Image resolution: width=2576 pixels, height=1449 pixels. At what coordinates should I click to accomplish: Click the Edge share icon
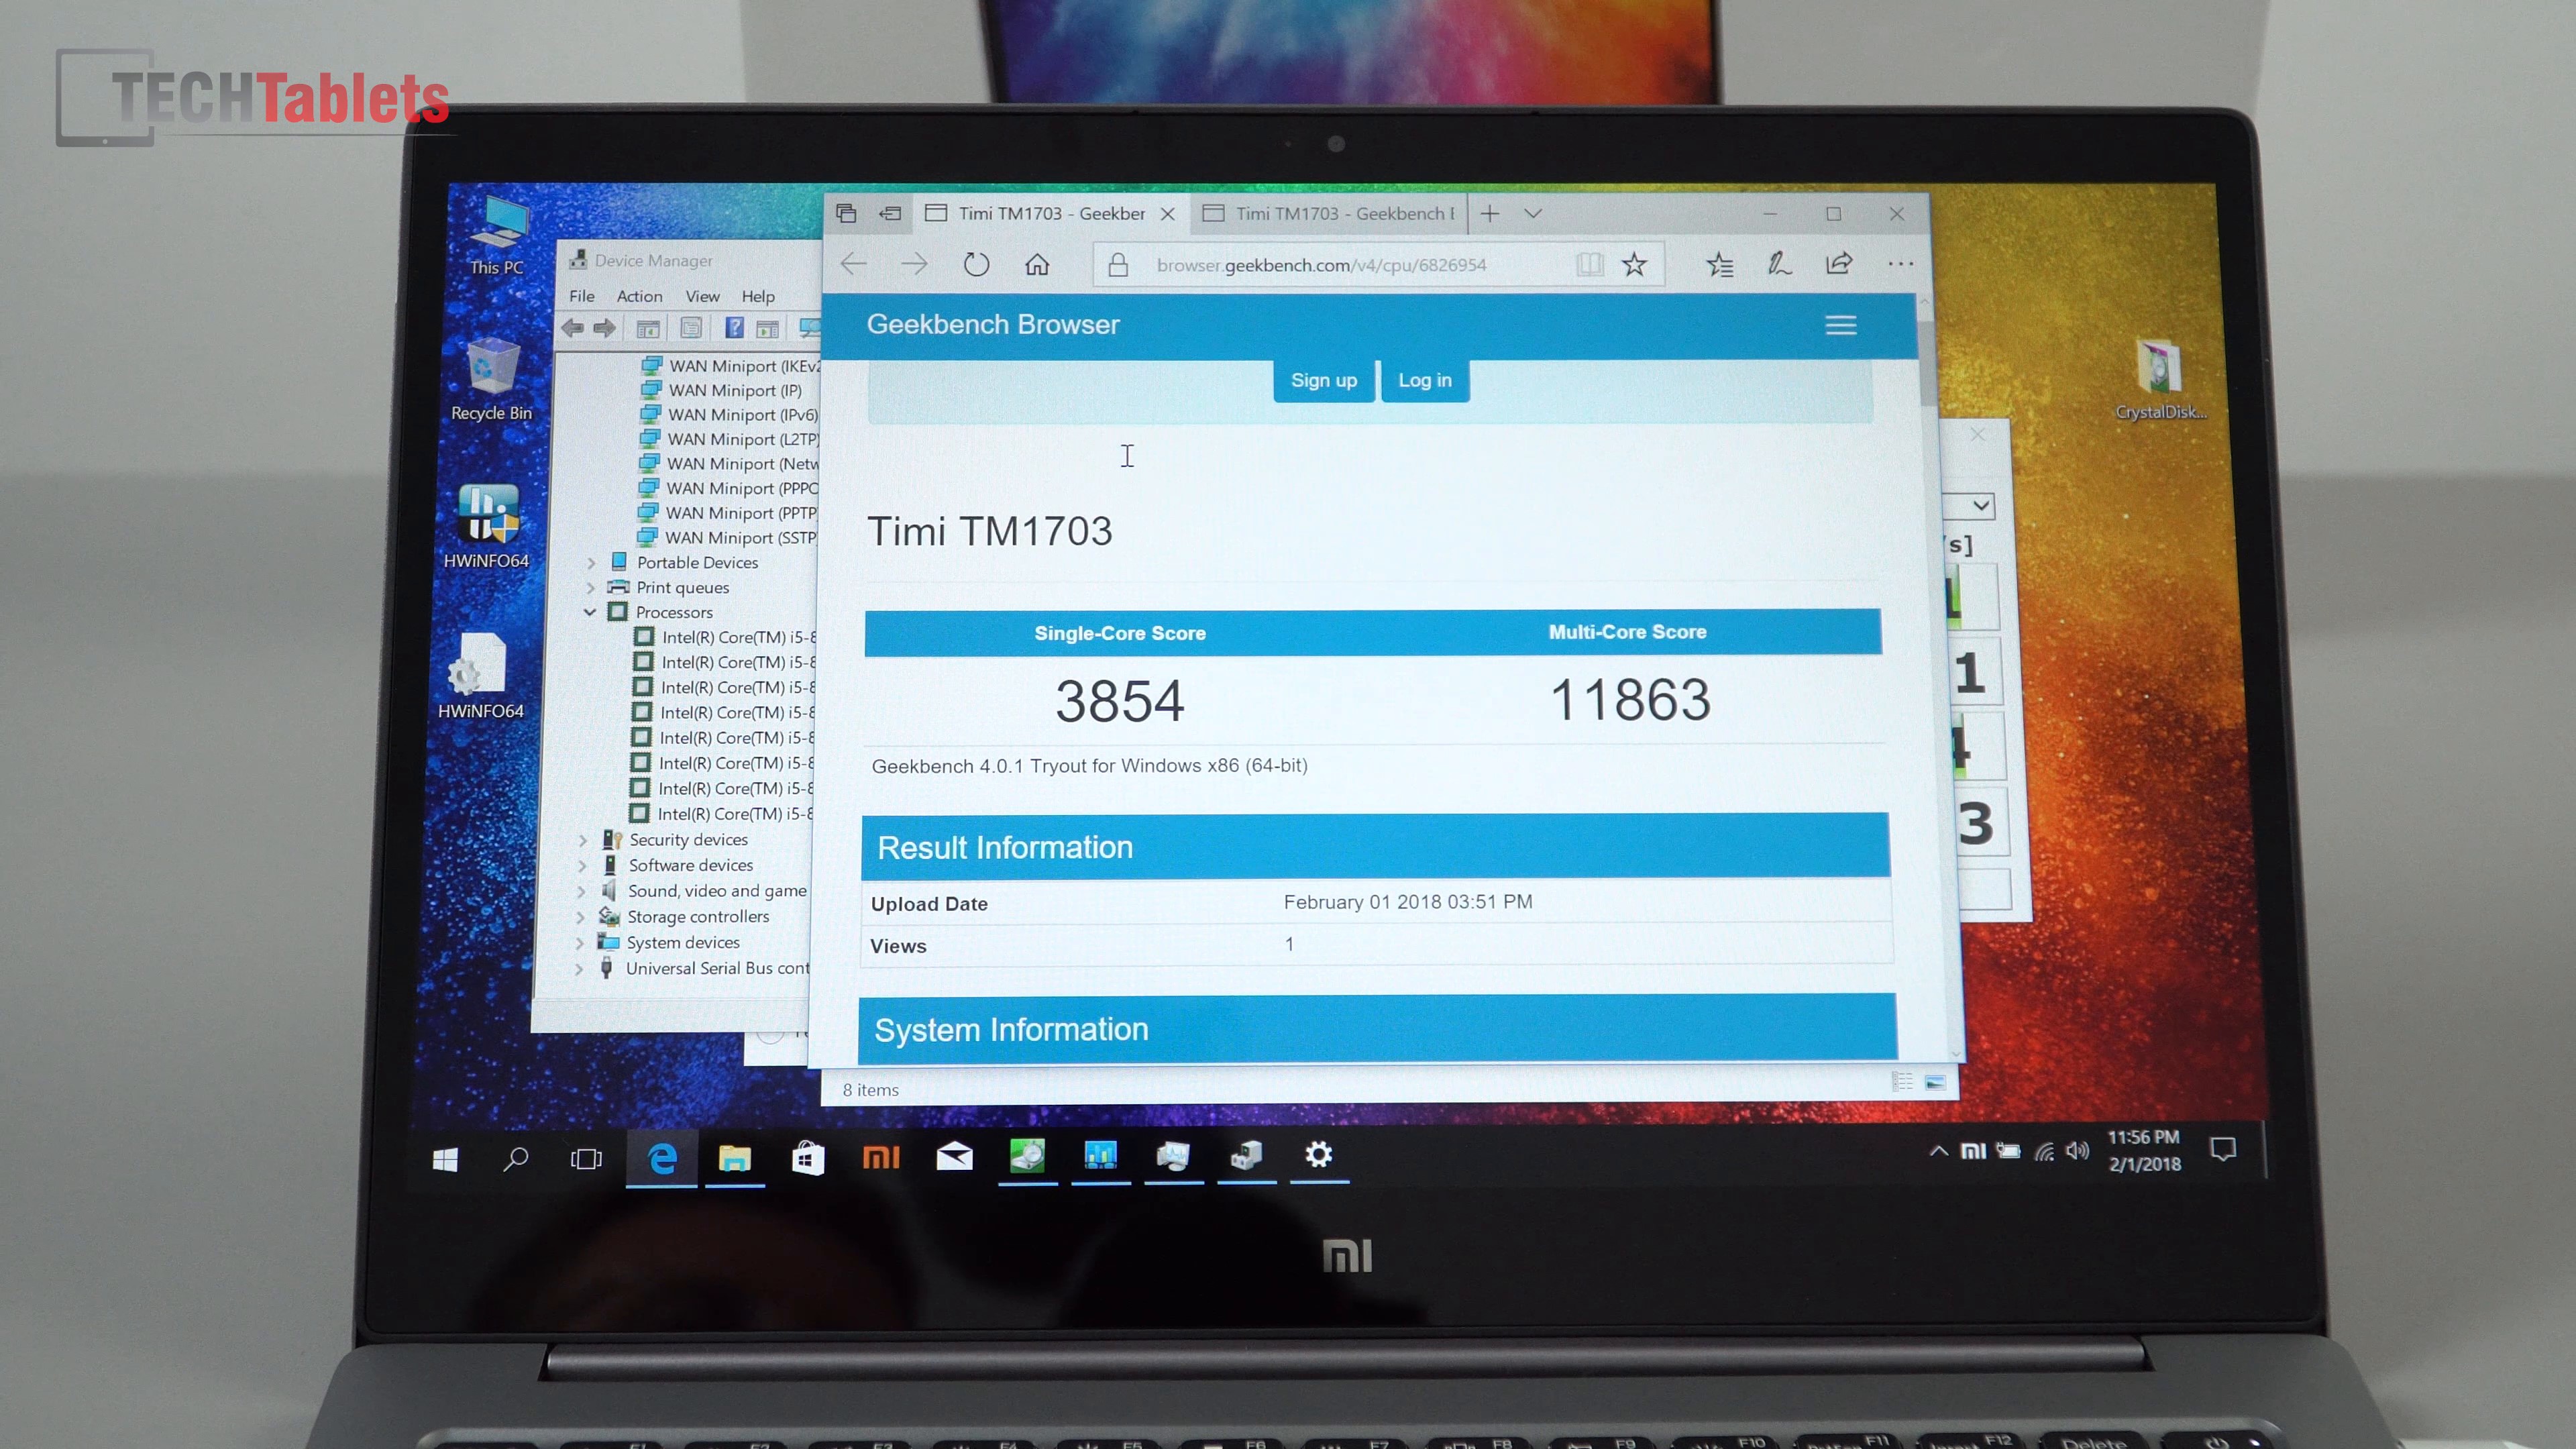pos(1839,263)
